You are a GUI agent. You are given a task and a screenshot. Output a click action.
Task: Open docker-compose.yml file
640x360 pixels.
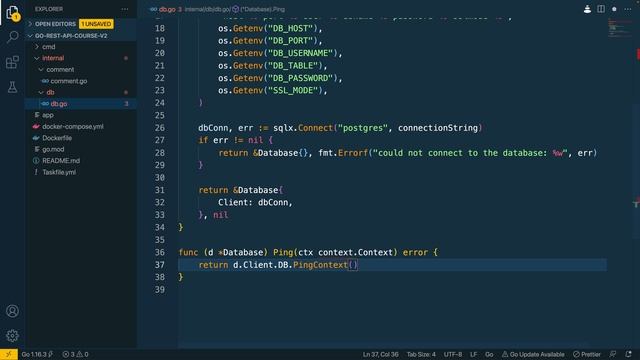point(73,127)
